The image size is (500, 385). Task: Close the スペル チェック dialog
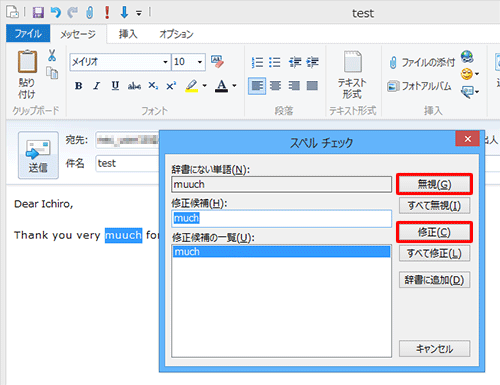467,139
